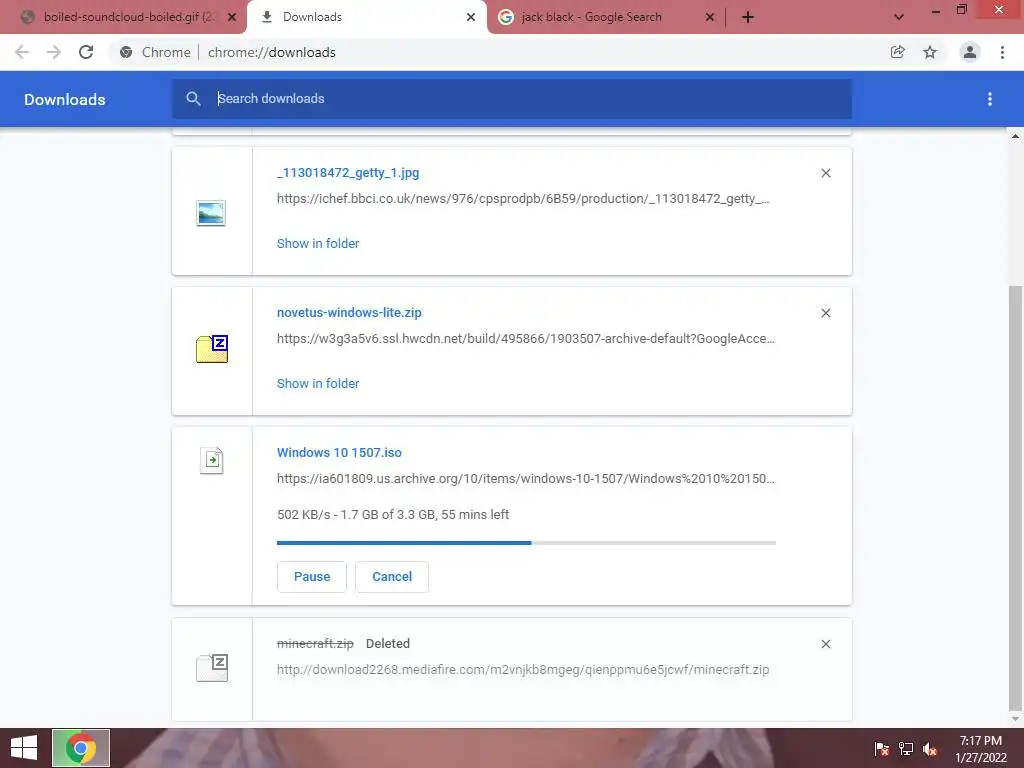Cancel the Windows 10 1507.iso download

coord(392,577)
